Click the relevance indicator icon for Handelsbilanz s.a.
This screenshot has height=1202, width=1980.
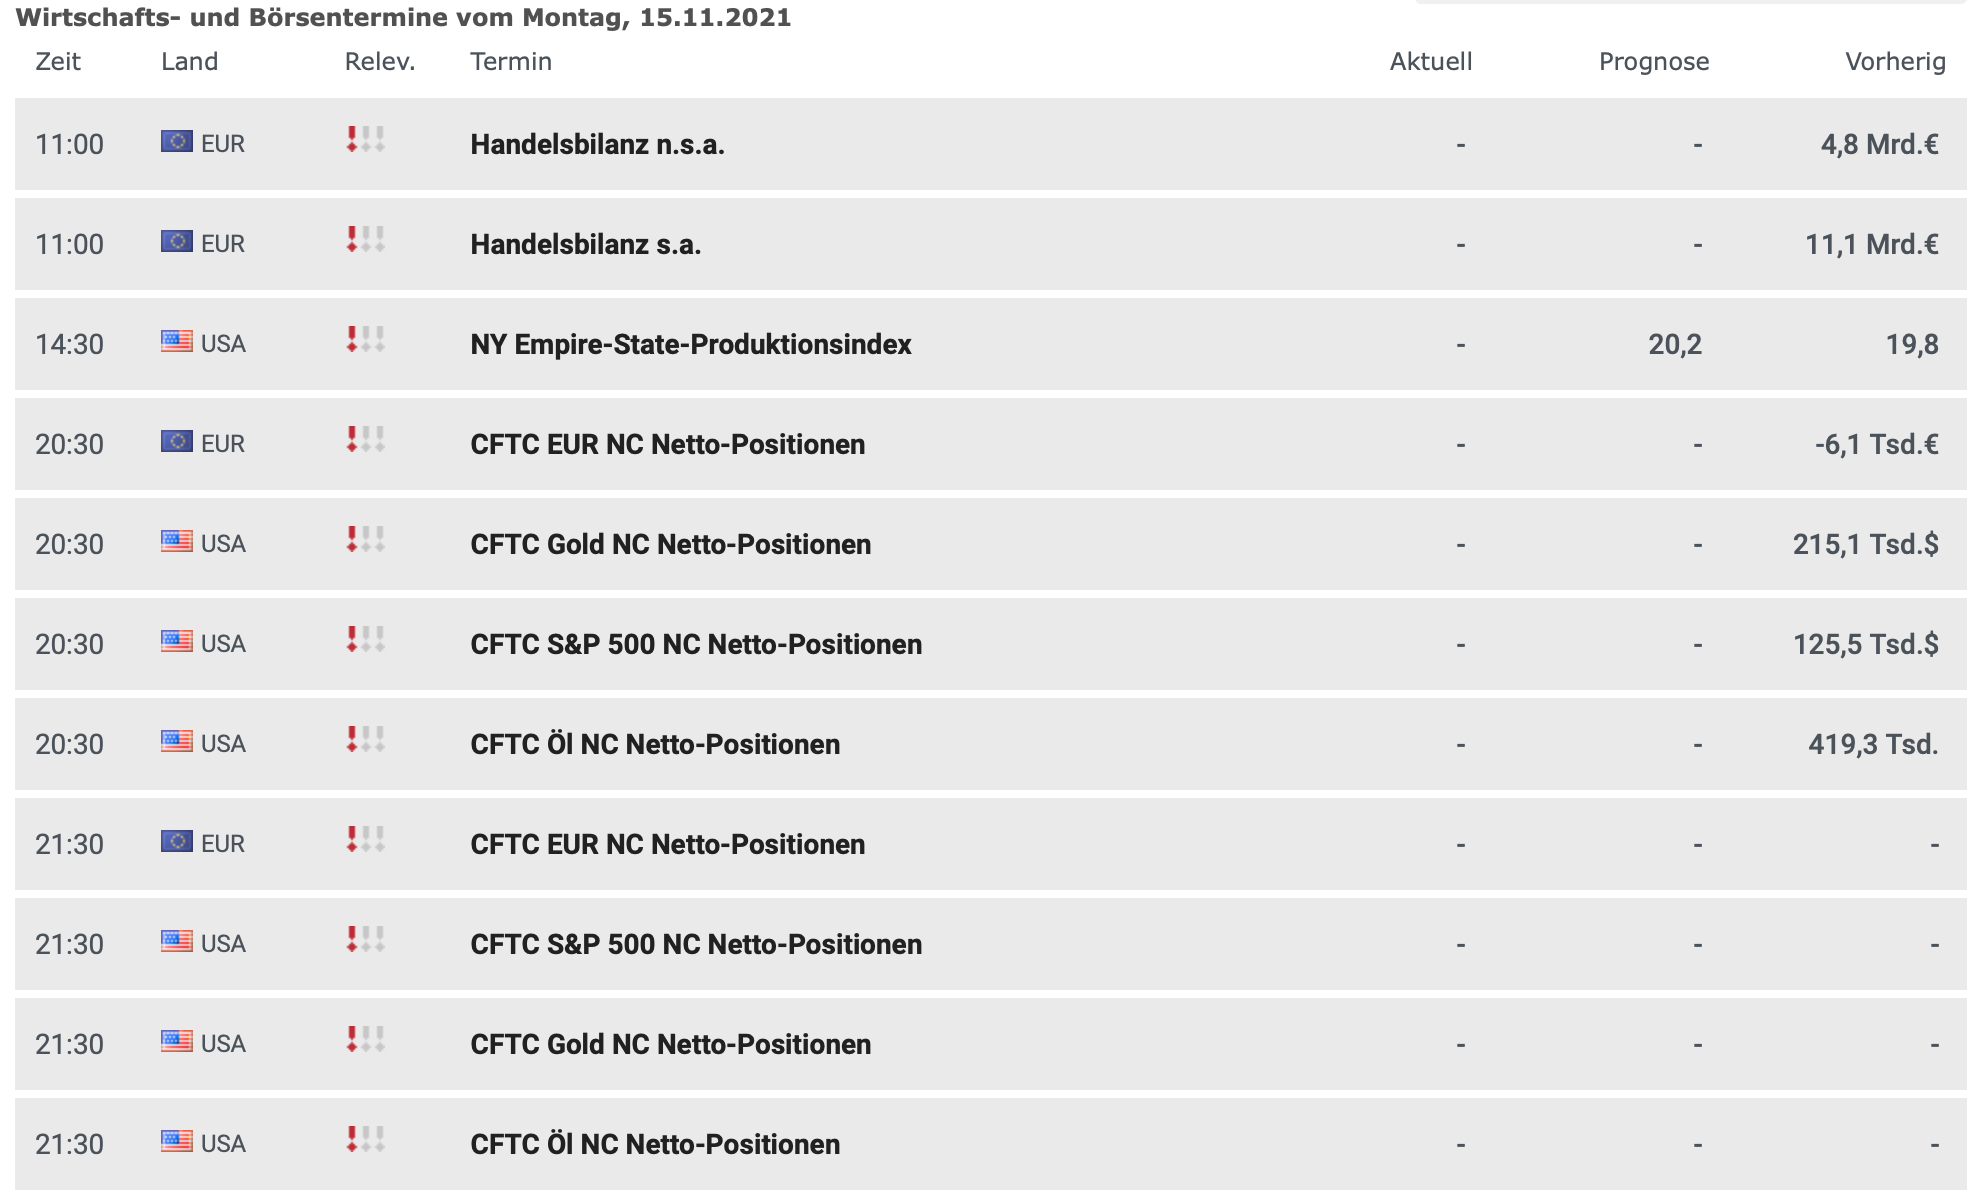tap(365, 240)
